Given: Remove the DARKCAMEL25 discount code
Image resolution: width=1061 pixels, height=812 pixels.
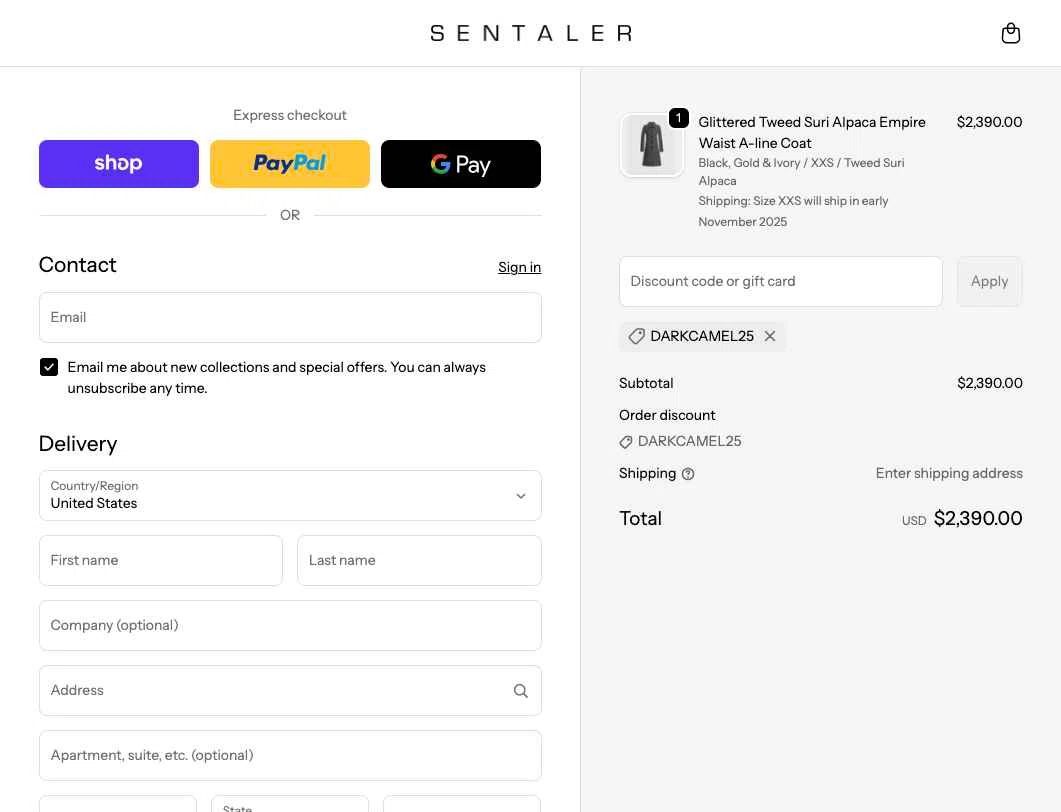Looking at the screenshot, I should click(x=770, y=336).
